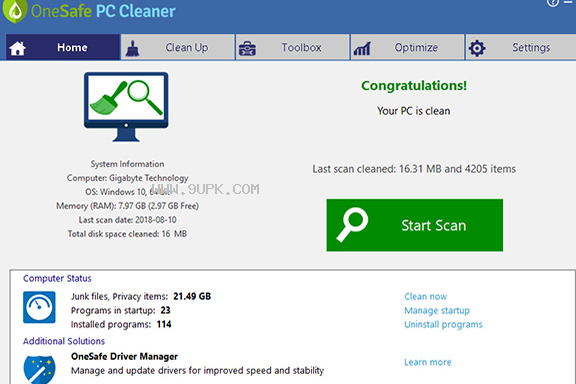Click the OneSafe Driver Manager shield icon
The width and height of the screenshot is (576, 384).
click(39, 369)
